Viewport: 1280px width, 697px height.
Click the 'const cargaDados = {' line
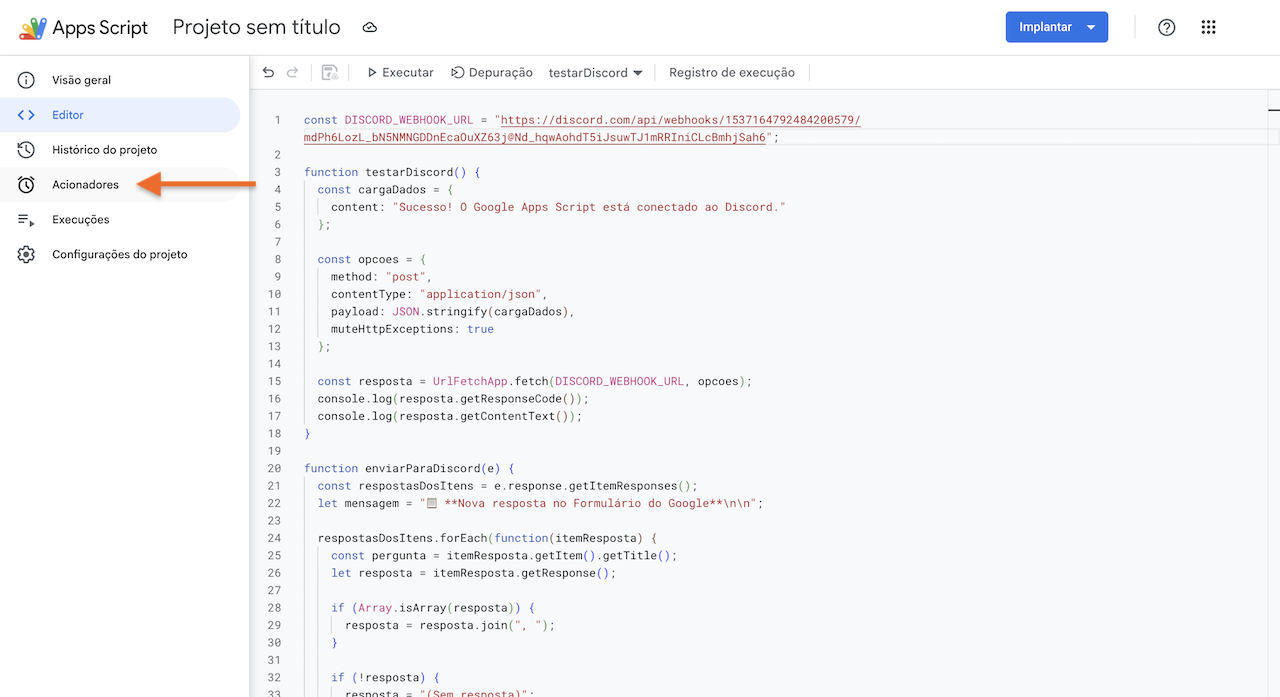pos(385,189)
